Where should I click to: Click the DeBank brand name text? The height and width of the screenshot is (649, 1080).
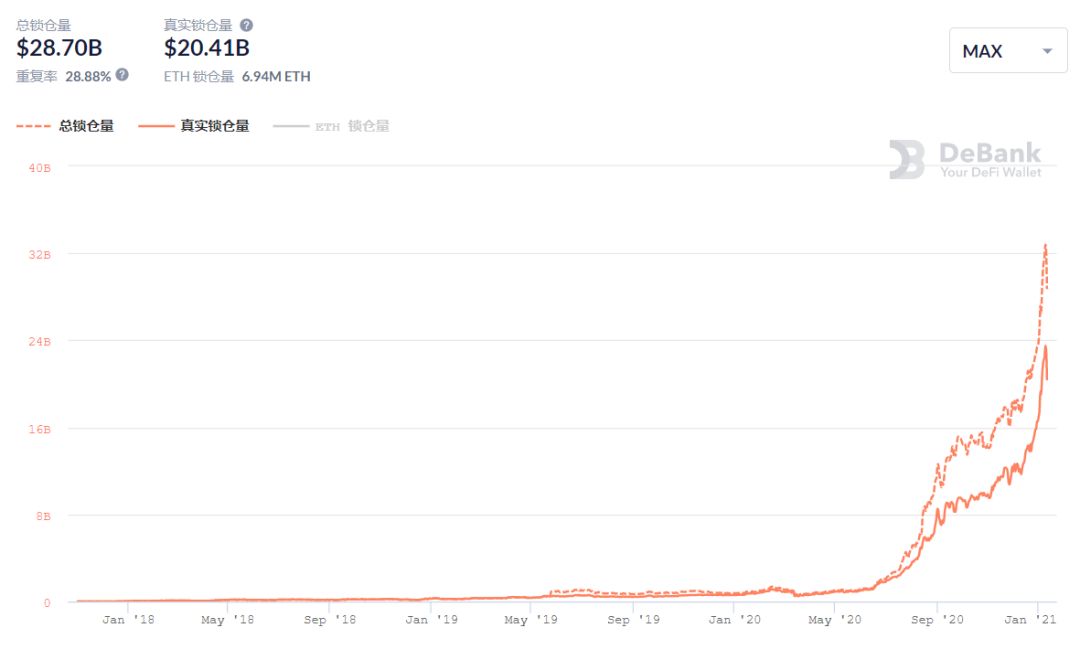click(990, 153)
